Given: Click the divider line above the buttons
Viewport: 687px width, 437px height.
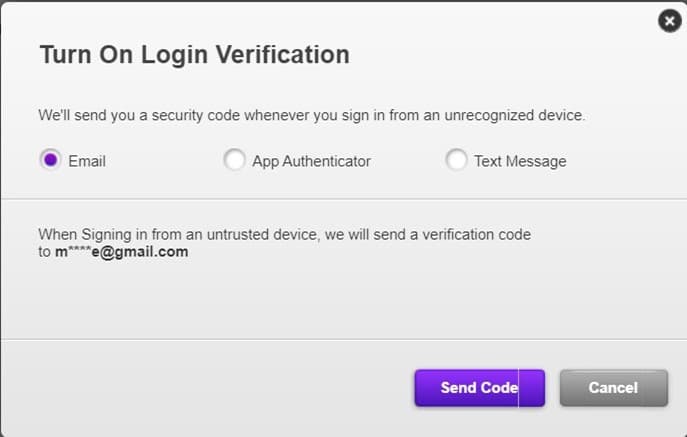Looking at the screenshot, I should click(x=343, y=339).
